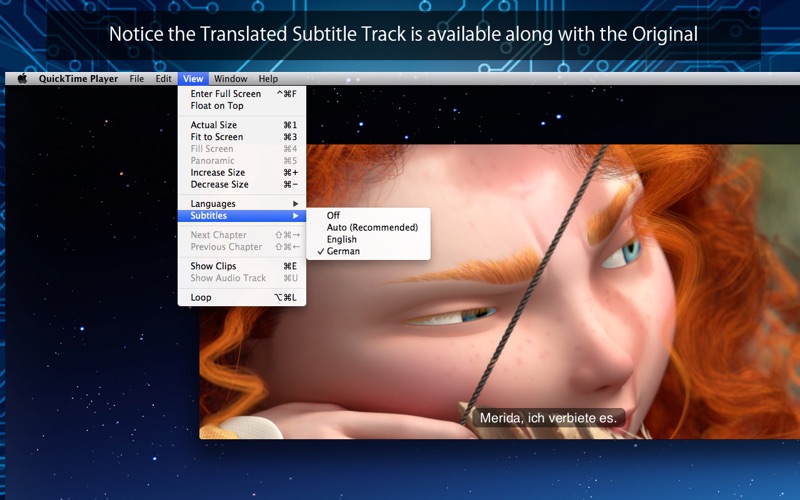Select Auto (Recommended) subtitles

coord(368,228)
